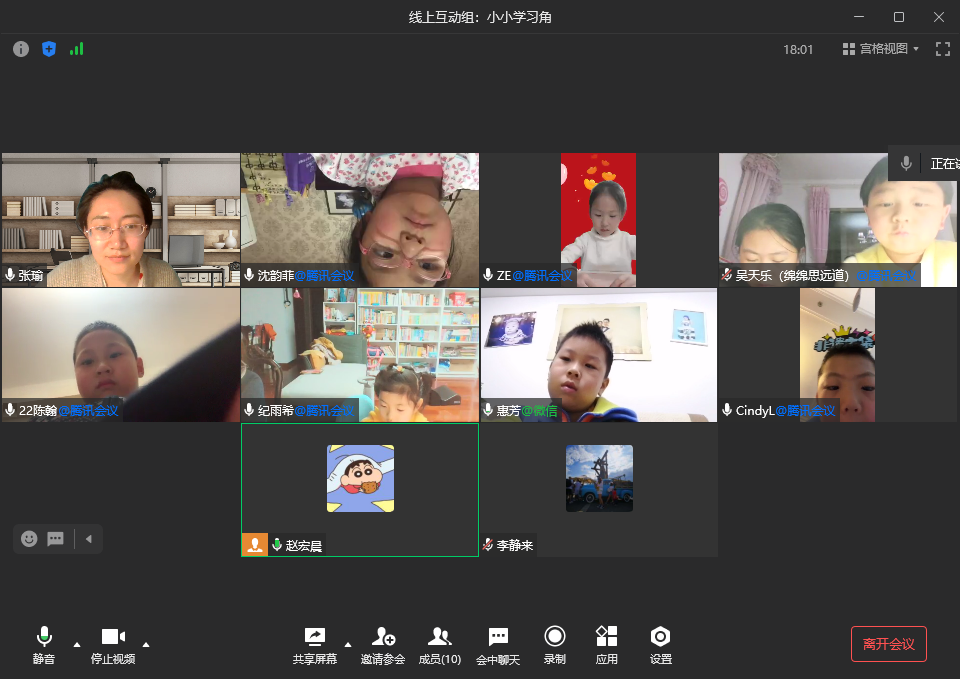
Task: Click microphone icon next to ZE name
Action: 488,275
